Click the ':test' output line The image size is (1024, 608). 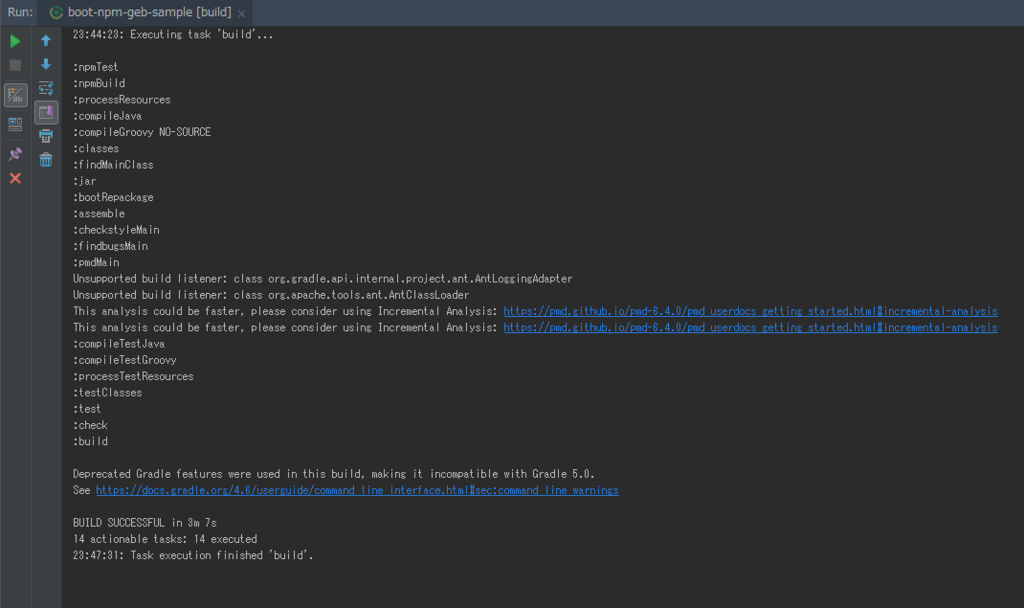(87, 409)
